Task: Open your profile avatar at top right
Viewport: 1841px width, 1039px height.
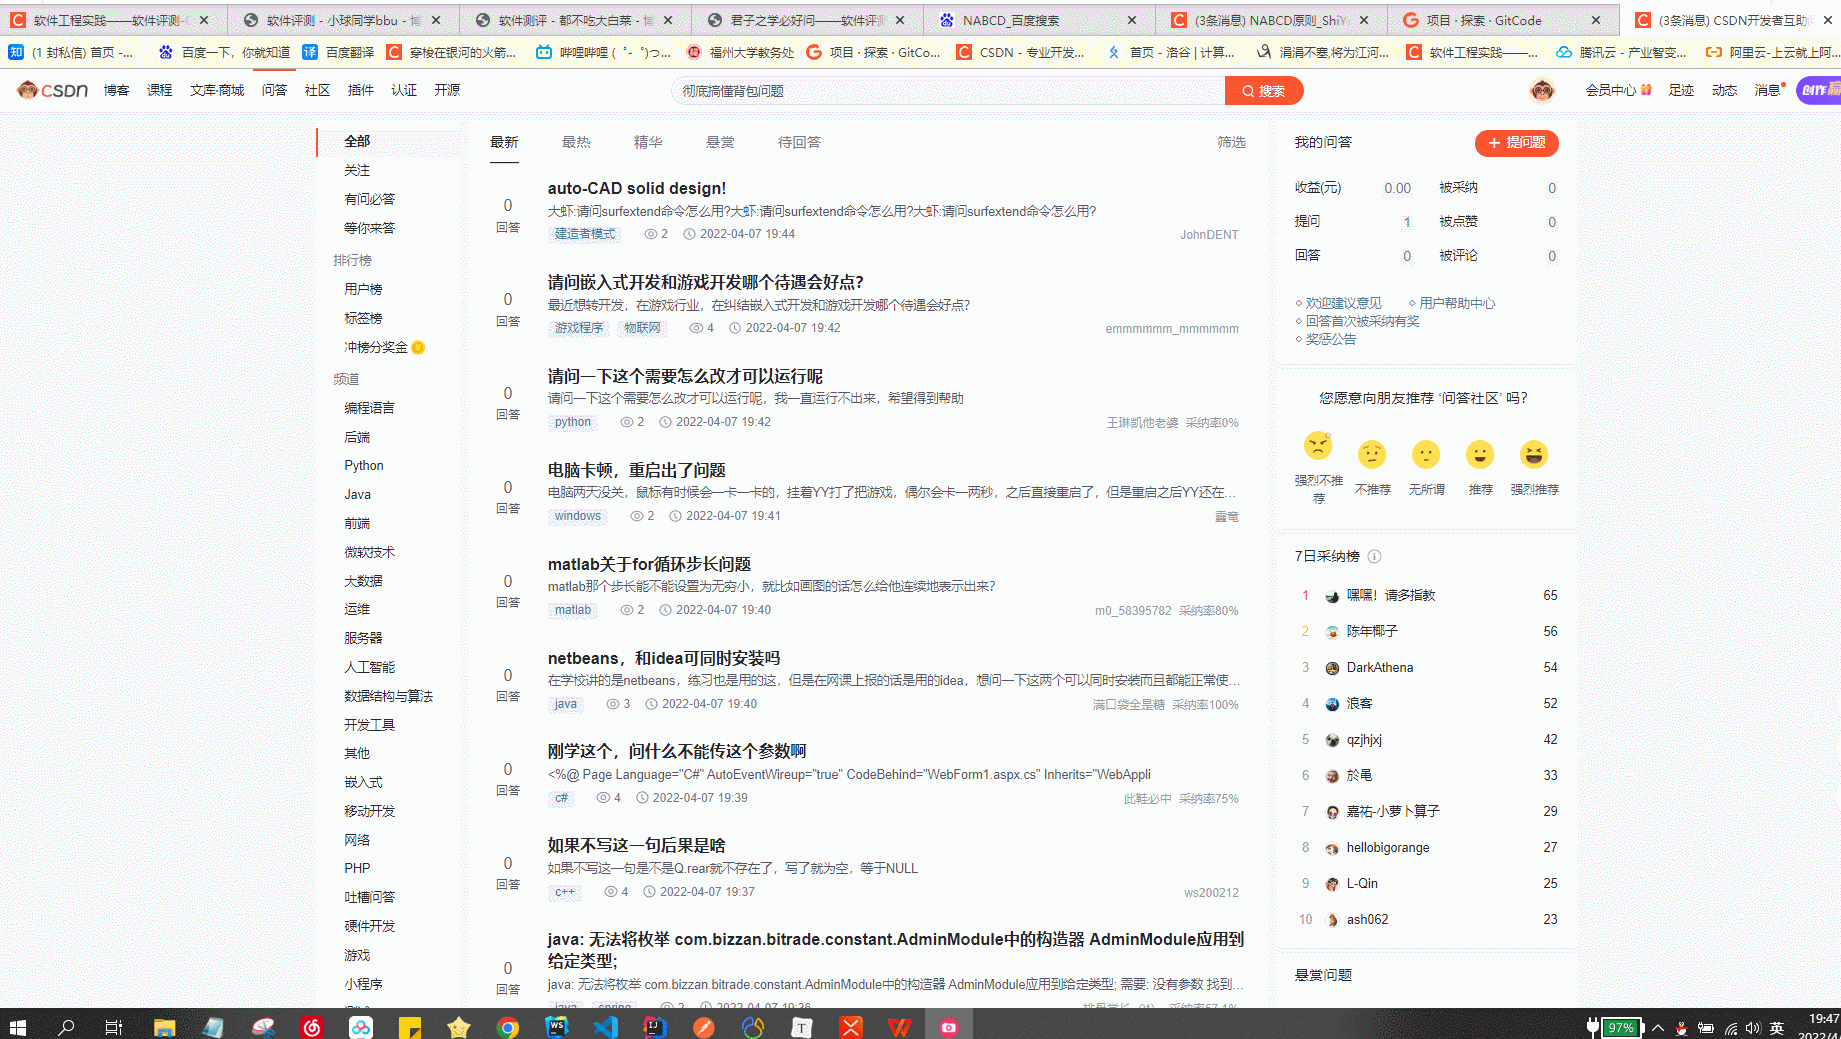Action: click(x=1542, y=90)
